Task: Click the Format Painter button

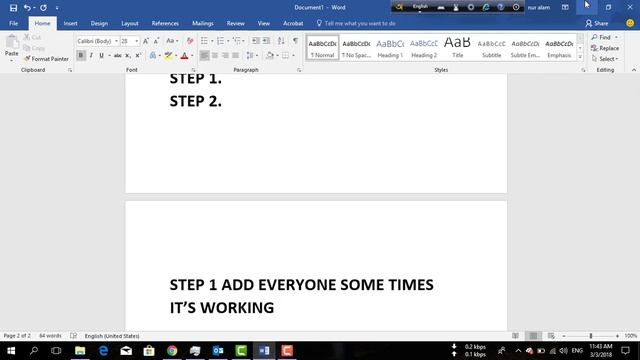Action: (x=46, y=59)
